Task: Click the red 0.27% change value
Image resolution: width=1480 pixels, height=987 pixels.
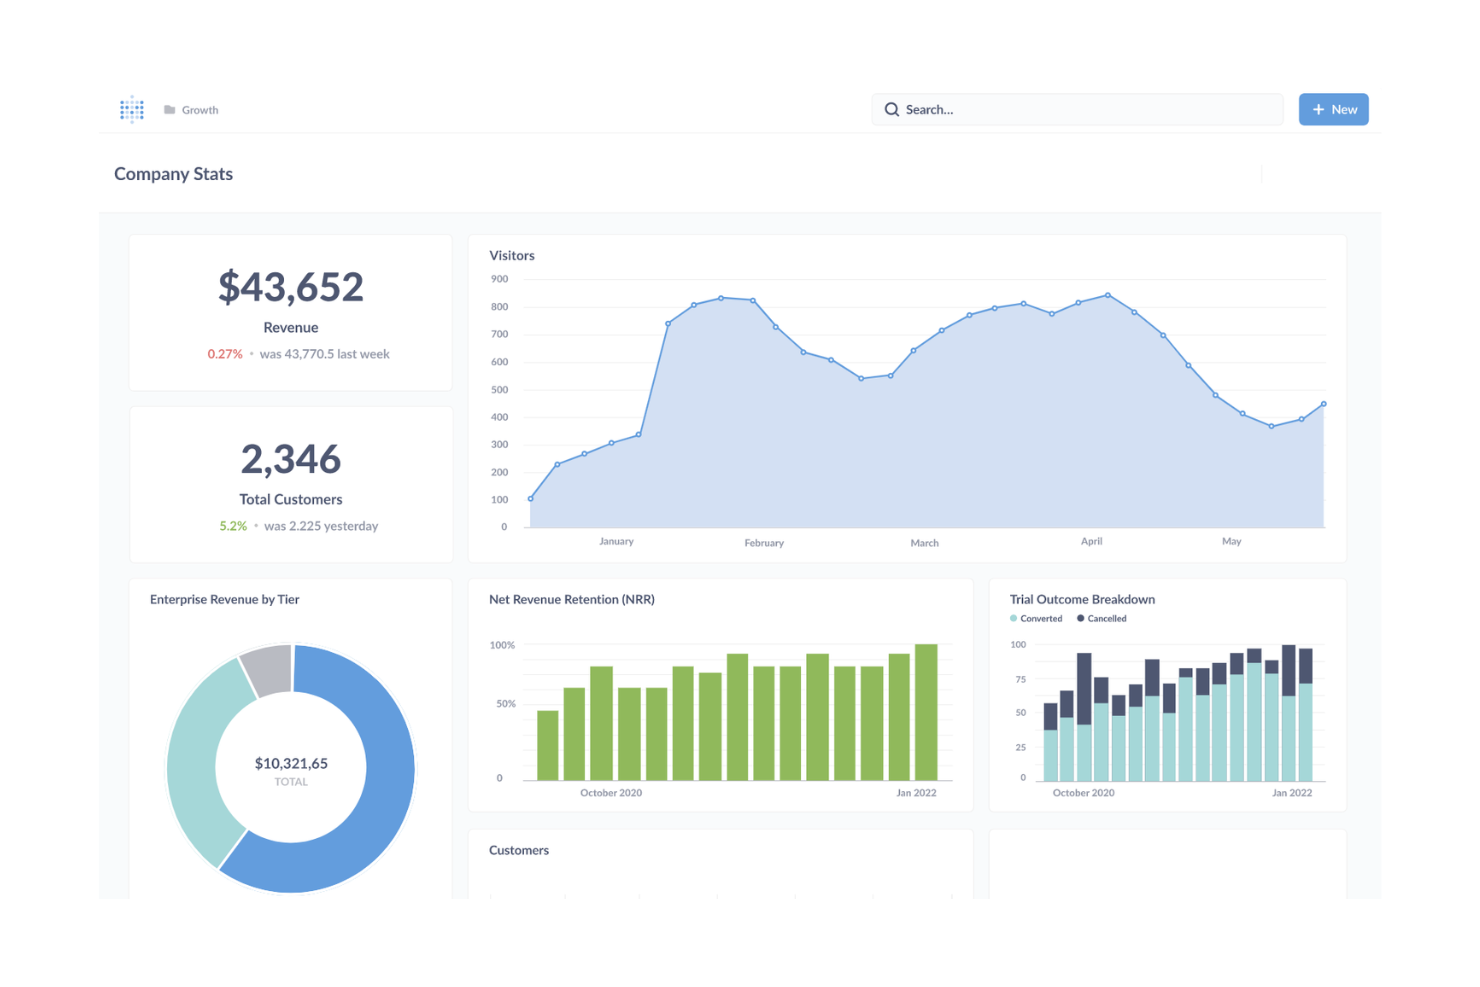Action: [225, 354]
